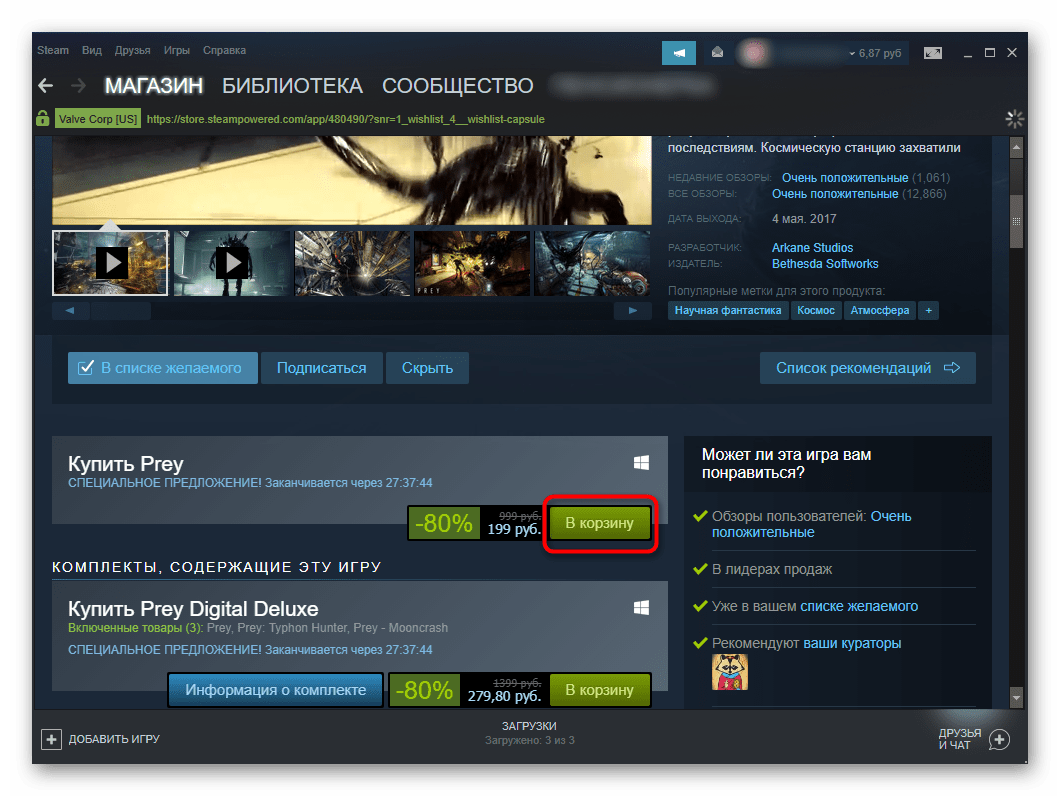Viewport: 1060px width, 796px height.
Task: Click the blurred username next to СООБЩЕСТВО
Action: click(x=632, y=86)
